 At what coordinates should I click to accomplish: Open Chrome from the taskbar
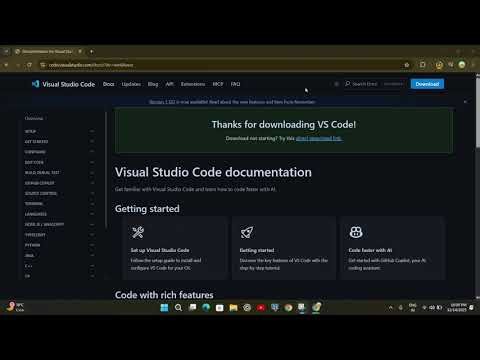[x=288, y=307]
